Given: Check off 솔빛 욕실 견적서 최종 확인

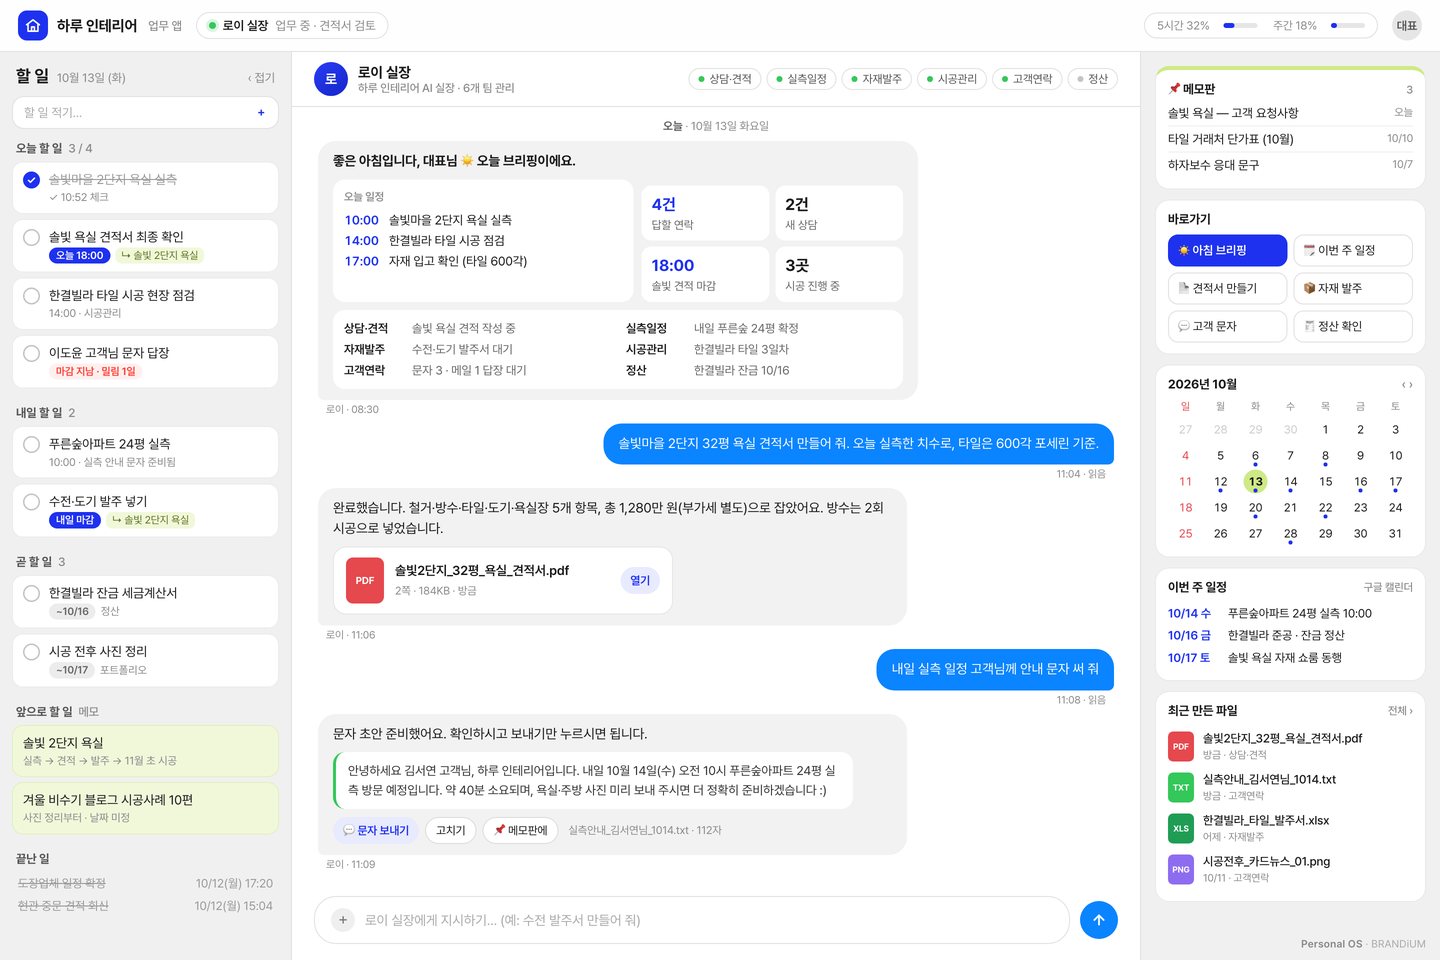Looking at the screenshot, I should click(32, 238).
